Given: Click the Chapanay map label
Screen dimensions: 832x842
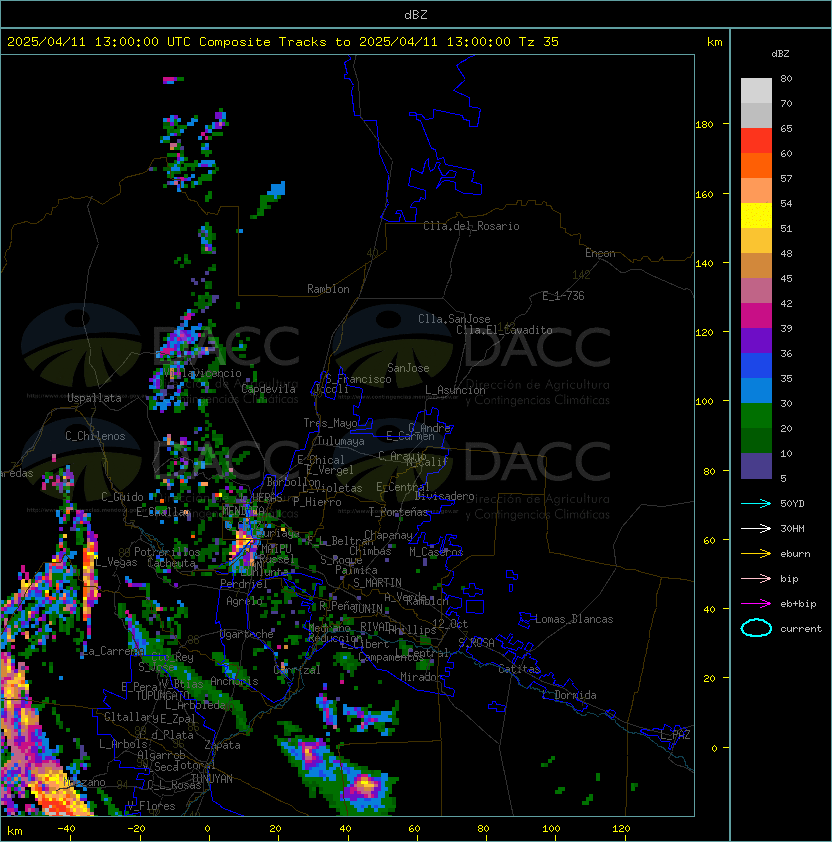Looking at the screenshot, I should pyautogui.click(x=388, y=535).
